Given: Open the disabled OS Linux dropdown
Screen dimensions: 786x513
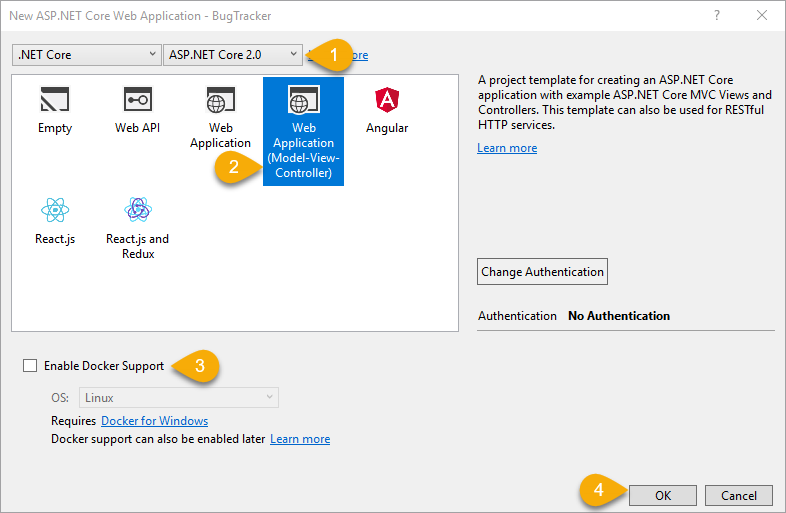Looking at the screenshot, I should 178,398.
